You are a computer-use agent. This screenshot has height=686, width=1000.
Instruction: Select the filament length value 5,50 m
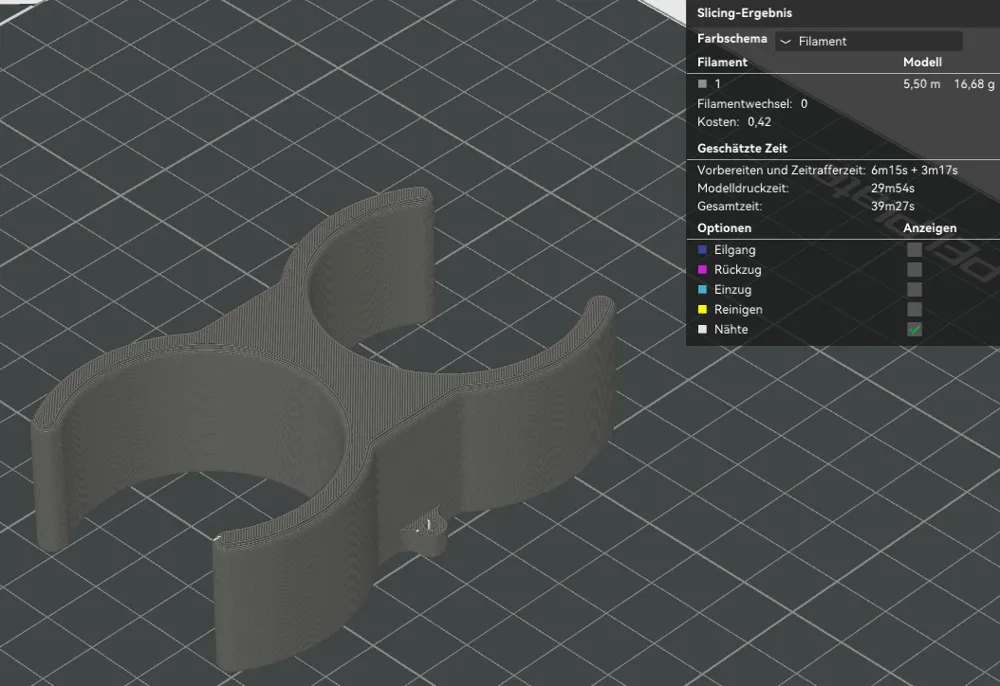click(922, 84)
